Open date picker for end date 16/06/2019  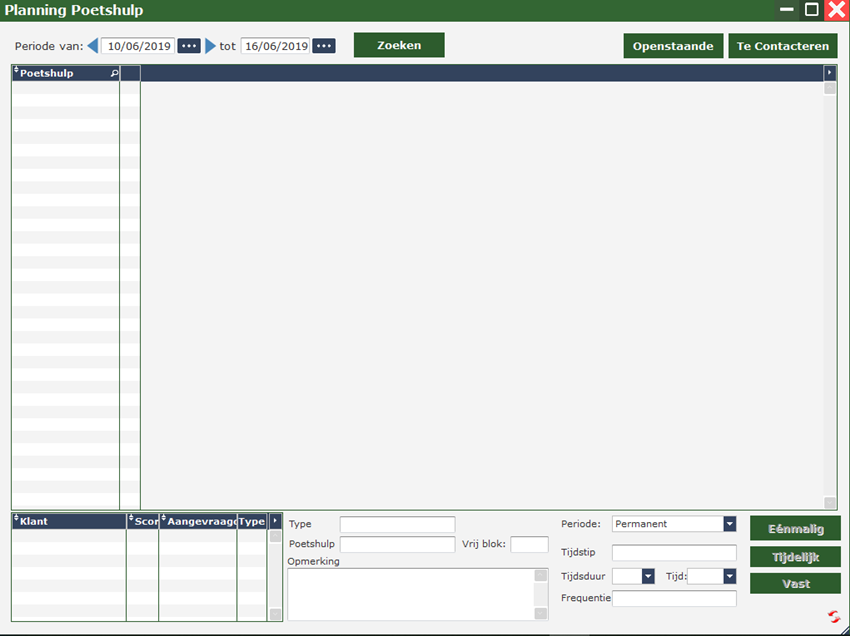(323, 46)
